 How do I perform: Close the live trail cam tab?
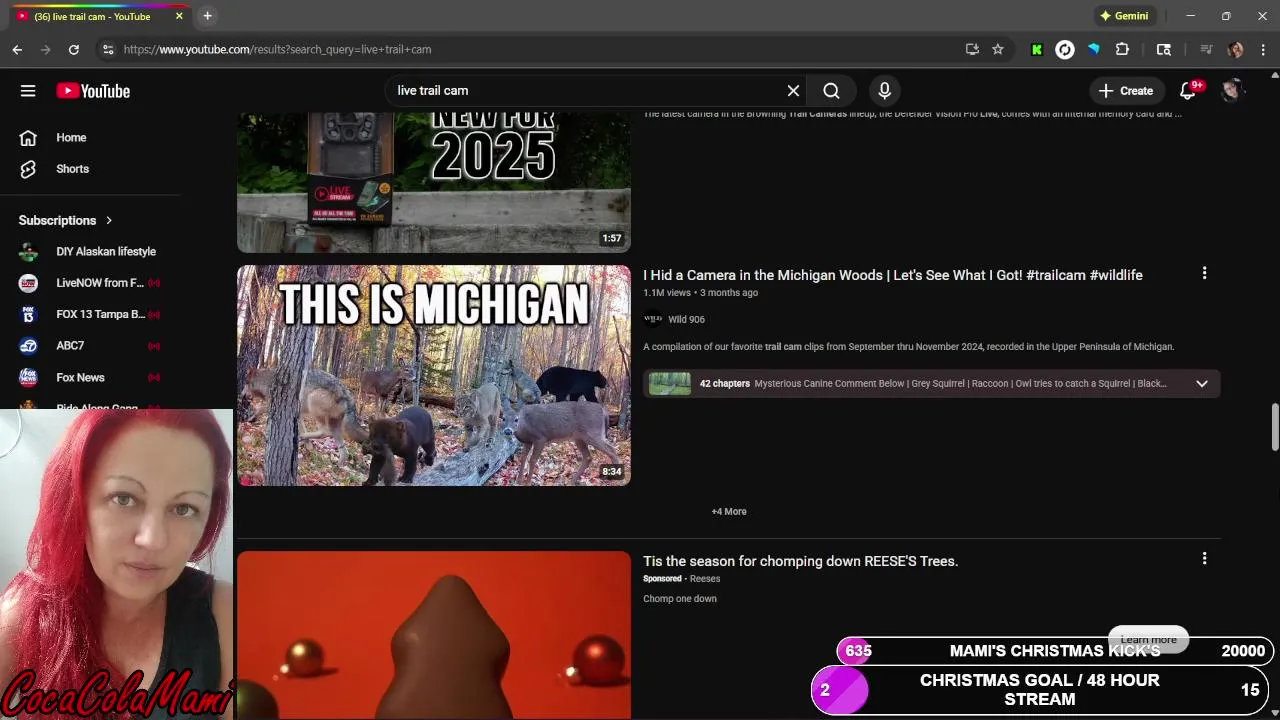click(x=179, y=16)
